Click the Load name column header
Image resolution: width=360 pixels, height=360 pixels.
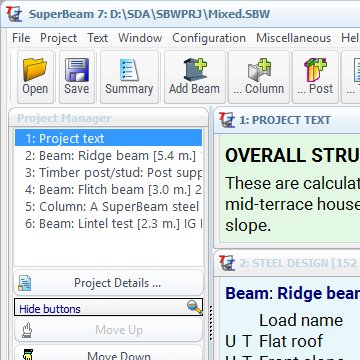point(301,320)
